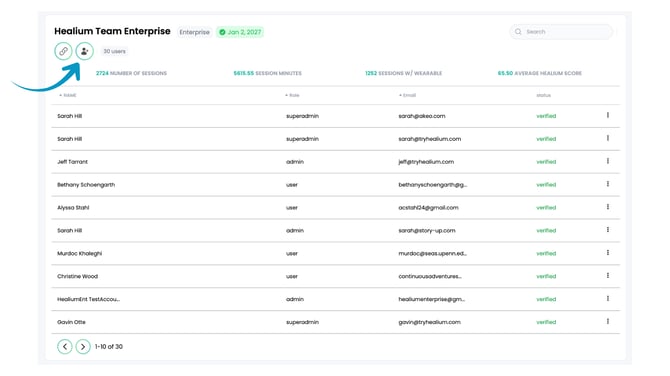Click the Average Healium Score stat
The height and width of the screenshot is (376, 670).
[x=540, y=73]
